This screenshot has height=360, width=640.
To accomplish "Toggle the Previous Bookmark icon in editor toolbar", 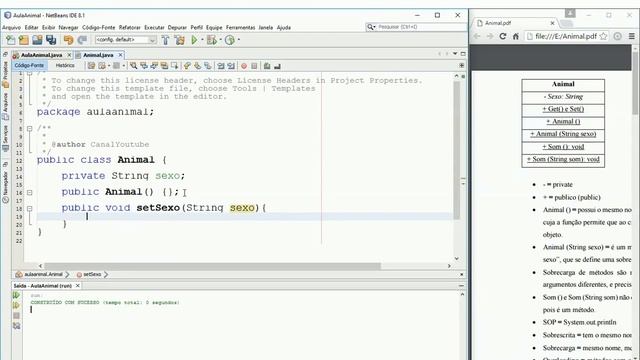I will [187, 66].
